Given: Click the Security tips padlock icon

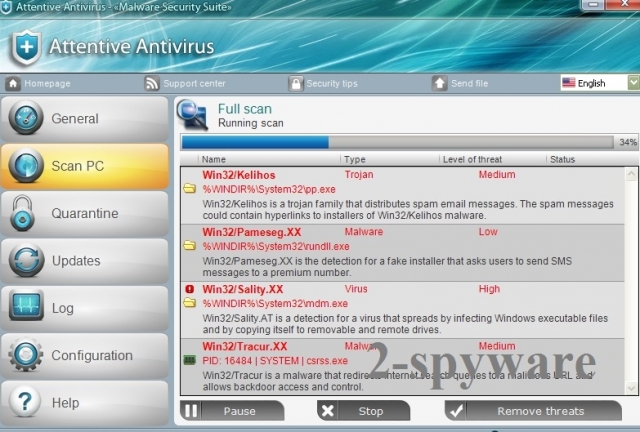Looking at the screenshot, I should coord(296,84).
